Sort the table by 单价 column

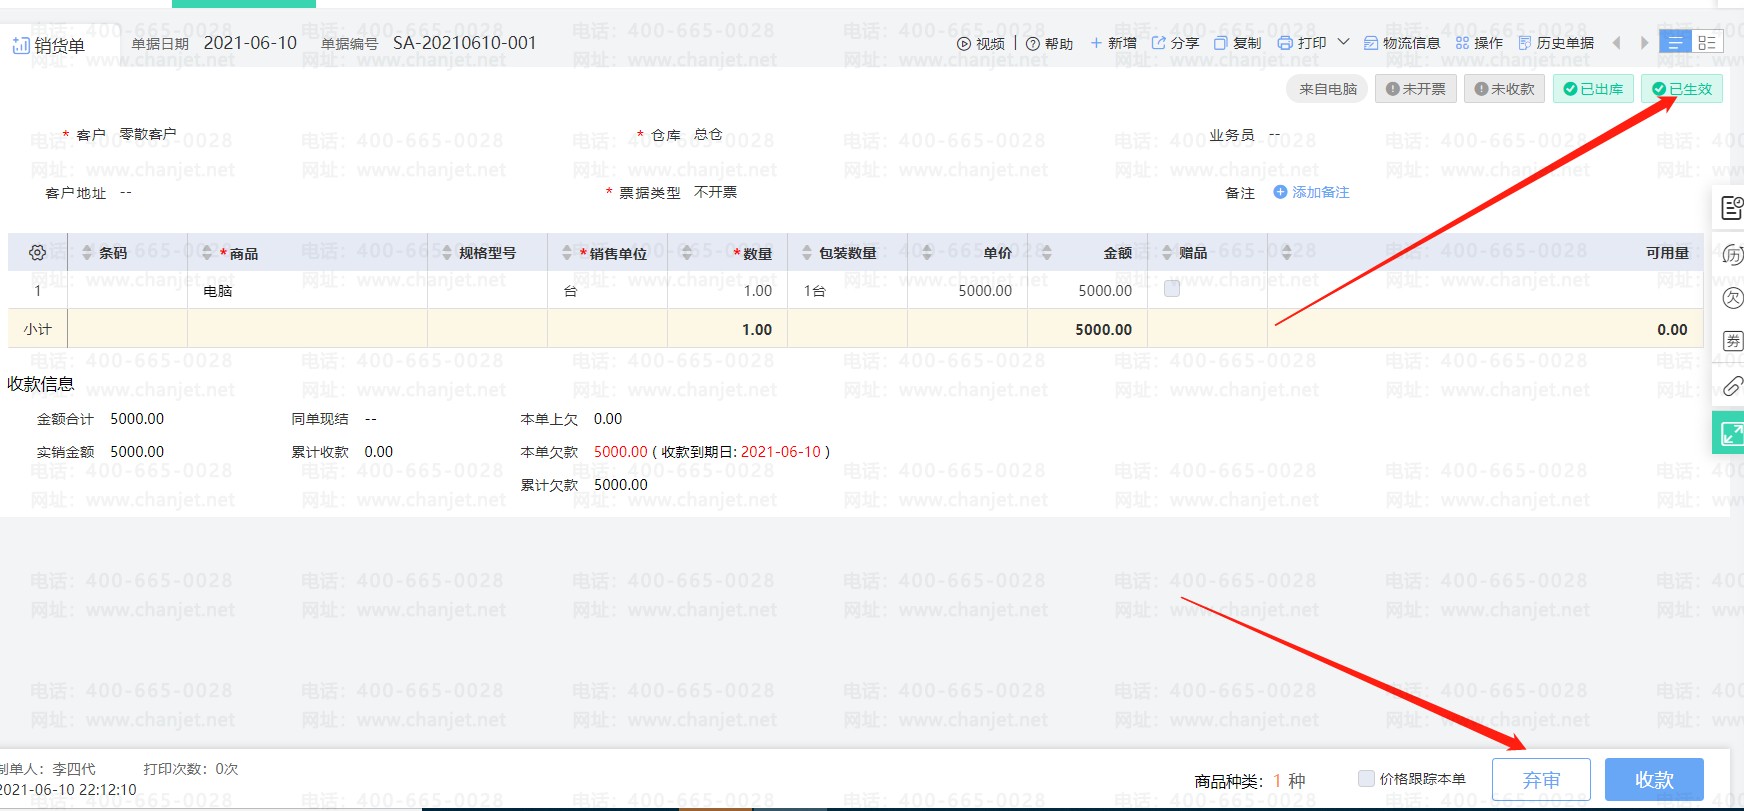(927, 252)
